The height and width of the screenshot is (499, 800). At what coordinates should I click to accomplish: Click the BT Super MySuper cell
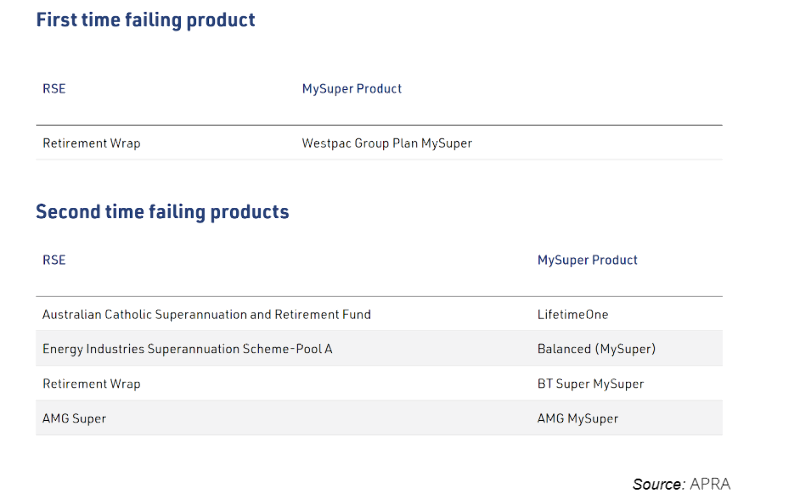590,384
